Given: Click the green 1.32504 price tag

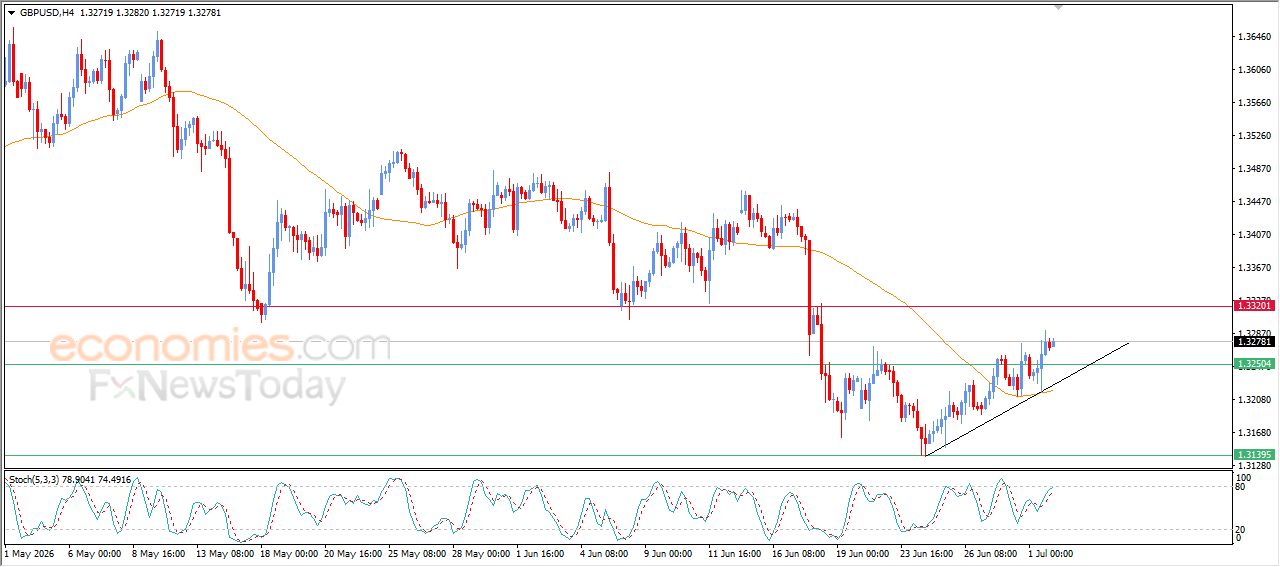Looking at the screenshot, I should [x=1254, y=364].
